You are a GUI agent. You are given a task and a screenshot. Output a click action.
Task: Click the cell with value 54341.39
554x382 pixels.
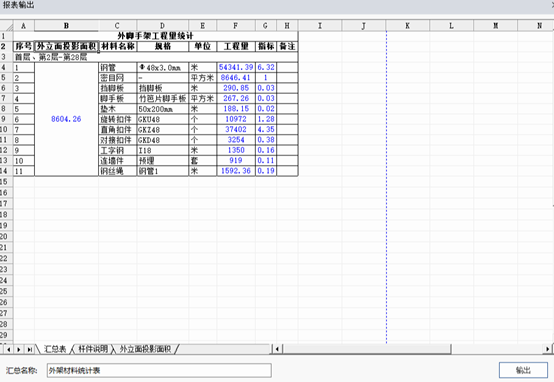(x=236, y=67)
